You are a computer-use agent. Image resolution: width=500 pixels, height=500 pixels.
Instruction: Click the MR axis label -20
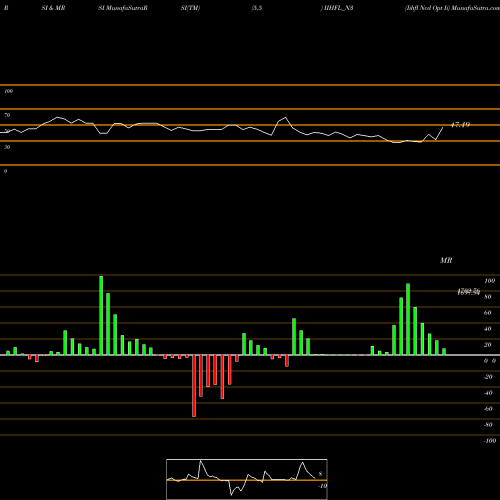click(488, 377)
